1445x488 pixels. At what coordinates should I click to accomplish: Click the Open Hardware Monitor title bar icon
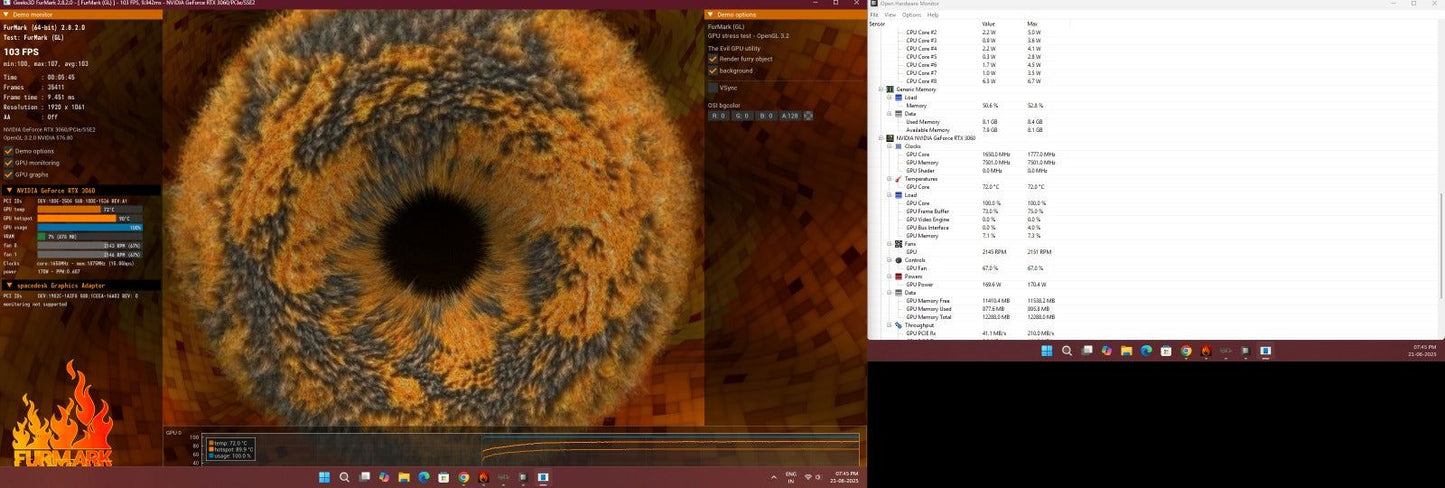coord(875,4)
